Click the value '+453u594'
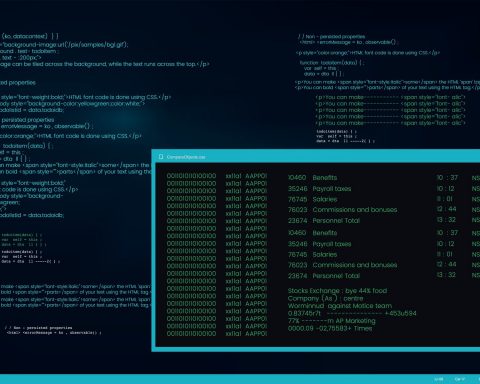The width and height of the screenshot is (480, 384). tap(400, 313)
